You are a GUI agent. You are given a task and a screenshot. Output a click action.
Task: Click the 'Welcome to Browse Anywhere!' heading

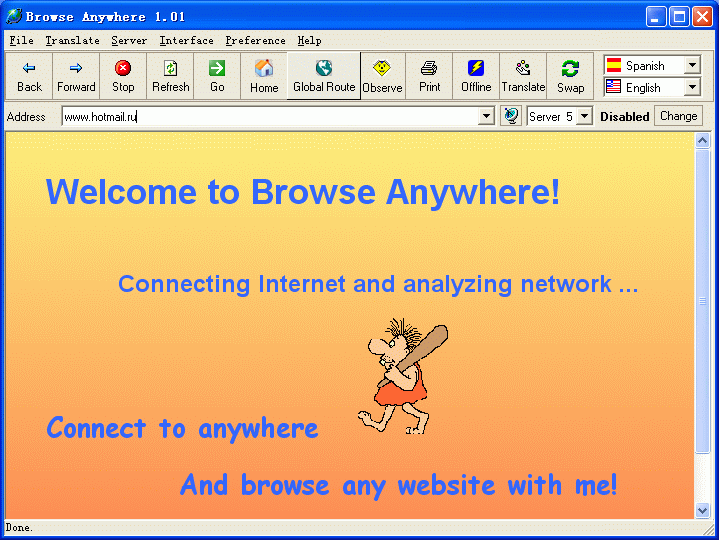[x=303, y=192]
